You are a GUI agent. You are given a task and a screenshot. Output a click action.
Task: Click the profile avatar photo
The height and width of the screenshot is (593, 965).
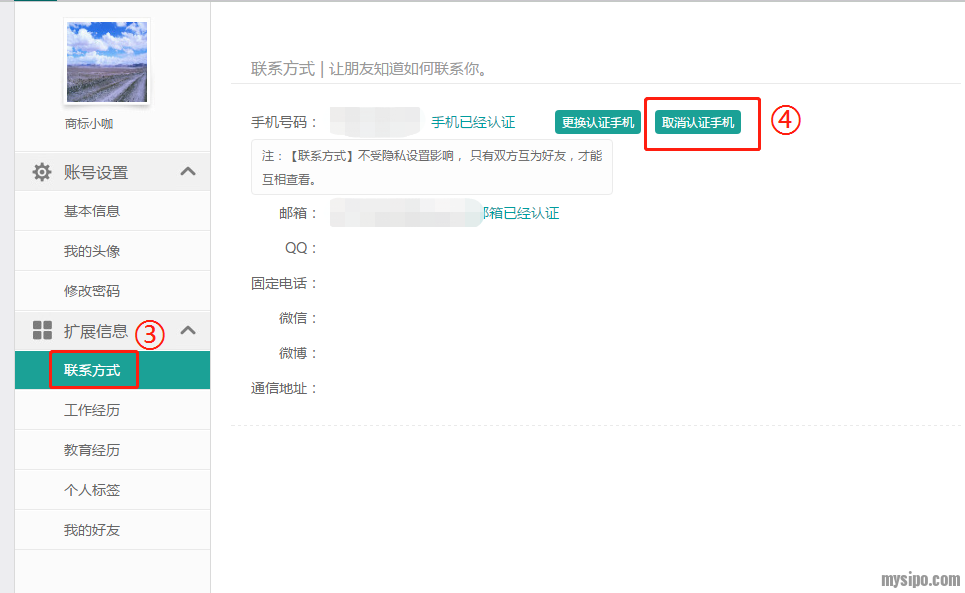point(106,62)
